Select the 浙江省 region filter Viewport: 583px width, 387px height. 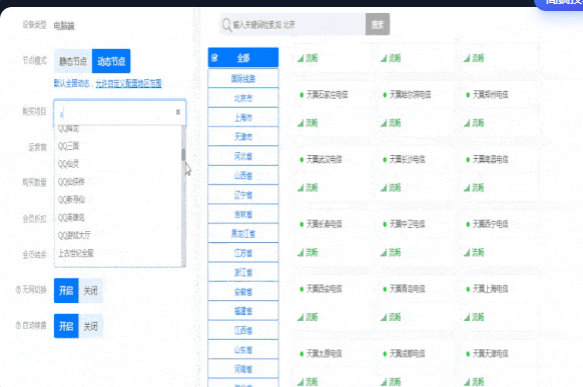pyautogui.click(x=243, y=272)
